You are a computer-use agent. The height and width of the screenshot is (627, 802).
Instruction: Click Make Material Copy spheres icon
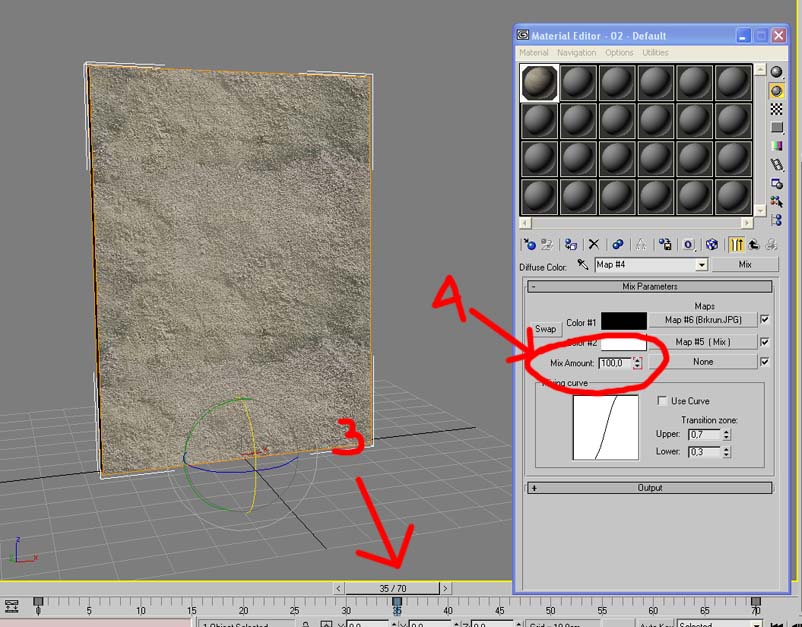[617, 244]
